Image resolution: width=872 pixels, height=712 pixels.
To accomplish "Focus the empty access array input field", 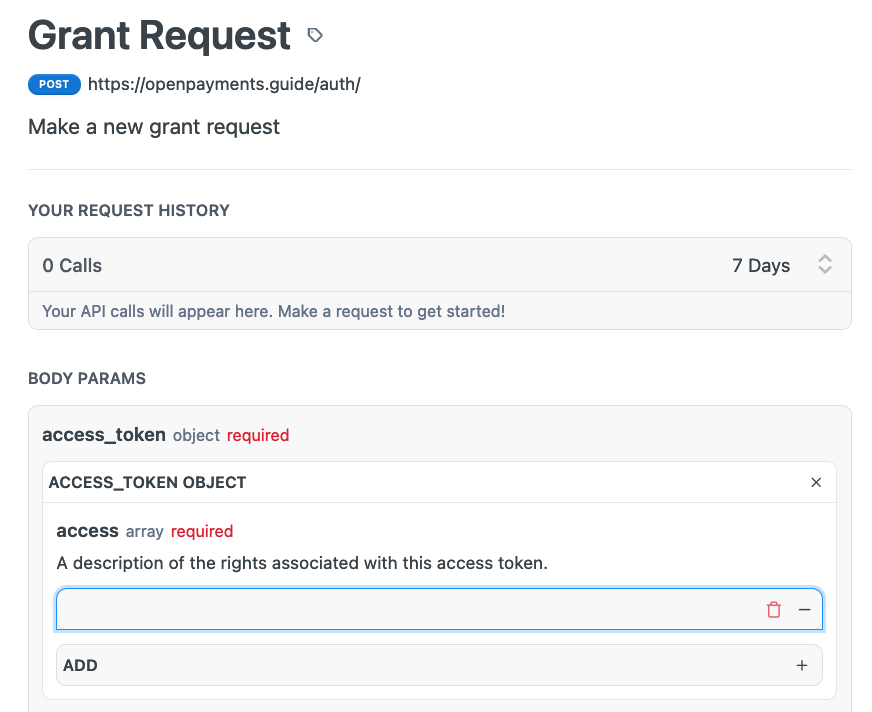I will pyautogui.click(x=400, y=609).
